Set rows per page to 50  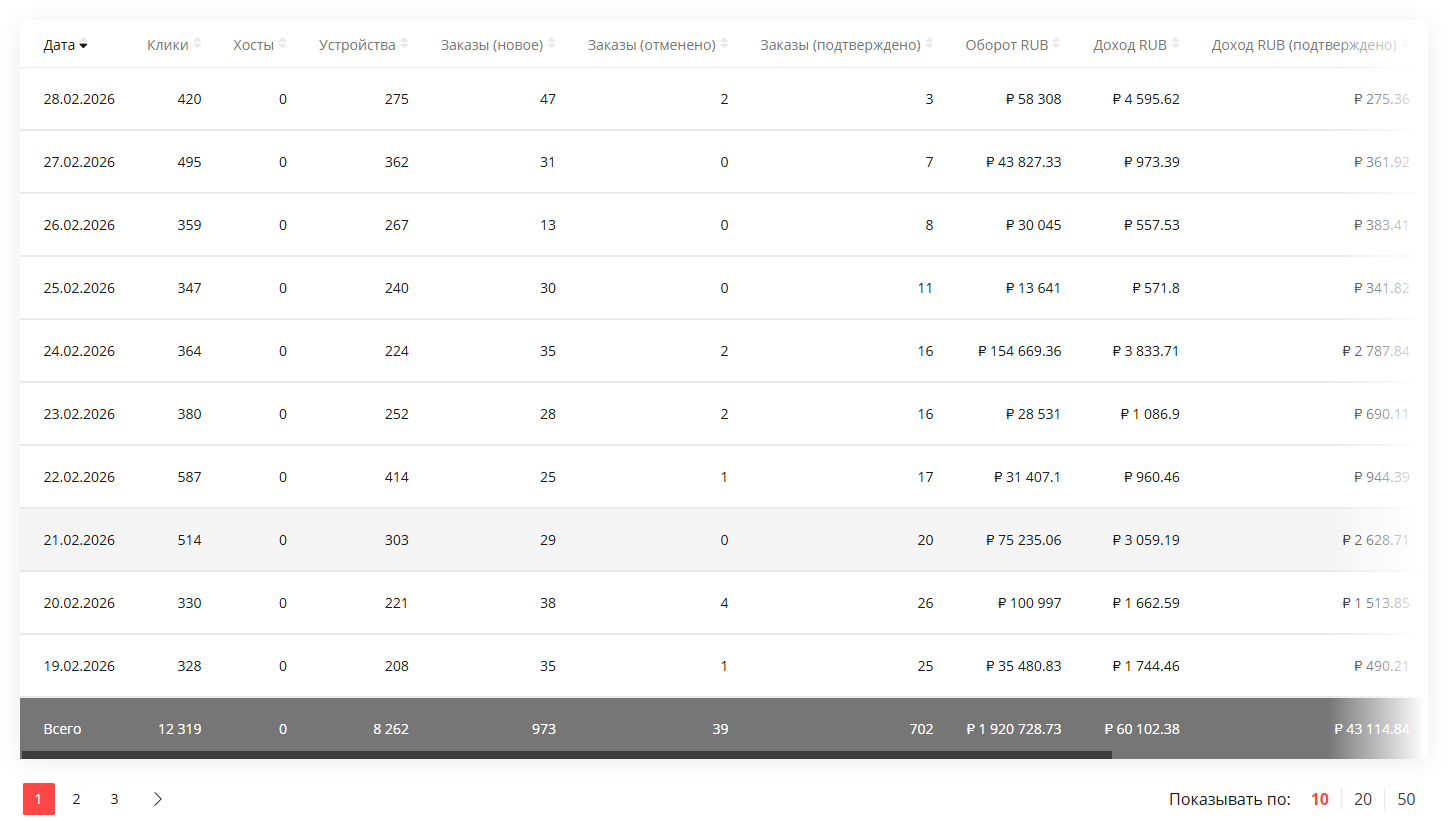coord(1406,799)
